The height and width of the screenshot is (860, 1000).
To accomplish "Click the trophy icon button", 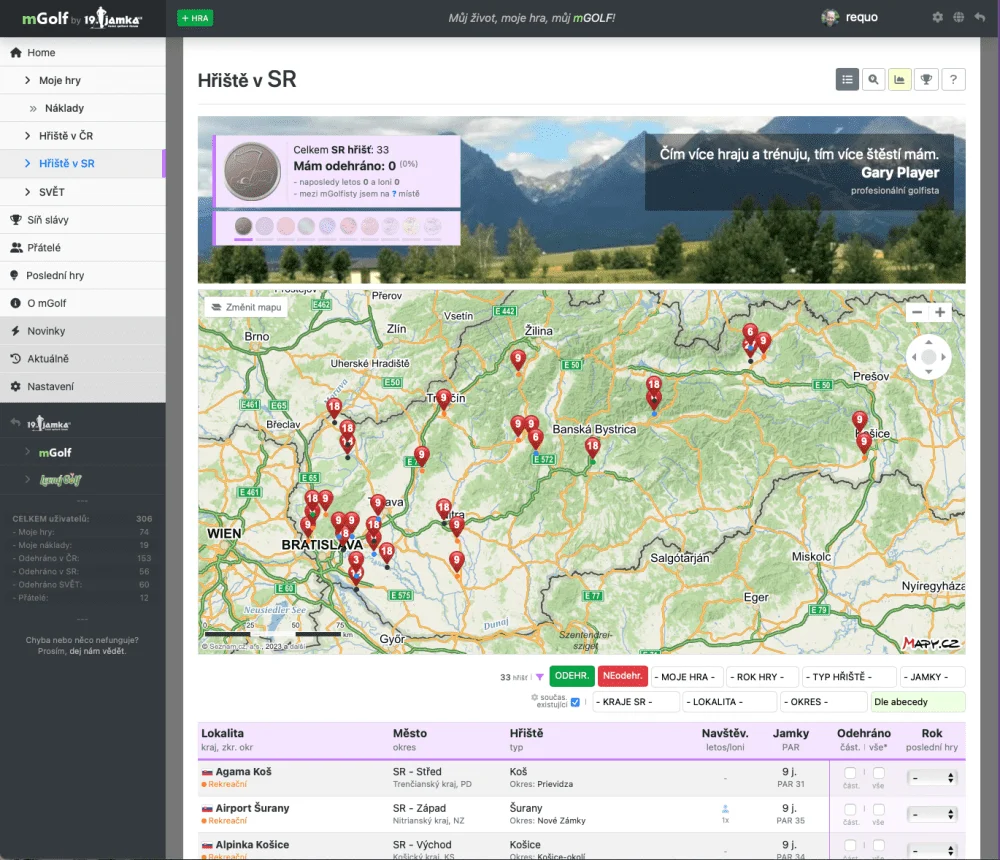I will click(x=926, y=80).
